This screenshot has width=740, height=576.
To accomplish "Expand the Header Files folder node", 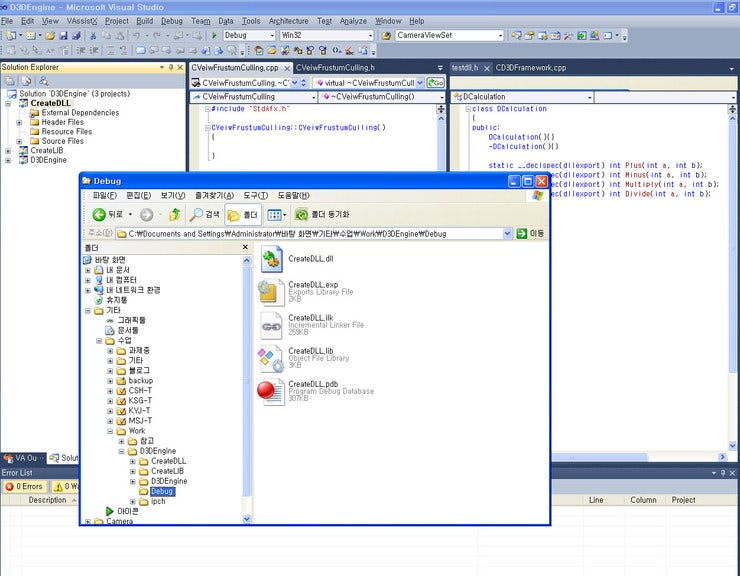I will [19, 122].
